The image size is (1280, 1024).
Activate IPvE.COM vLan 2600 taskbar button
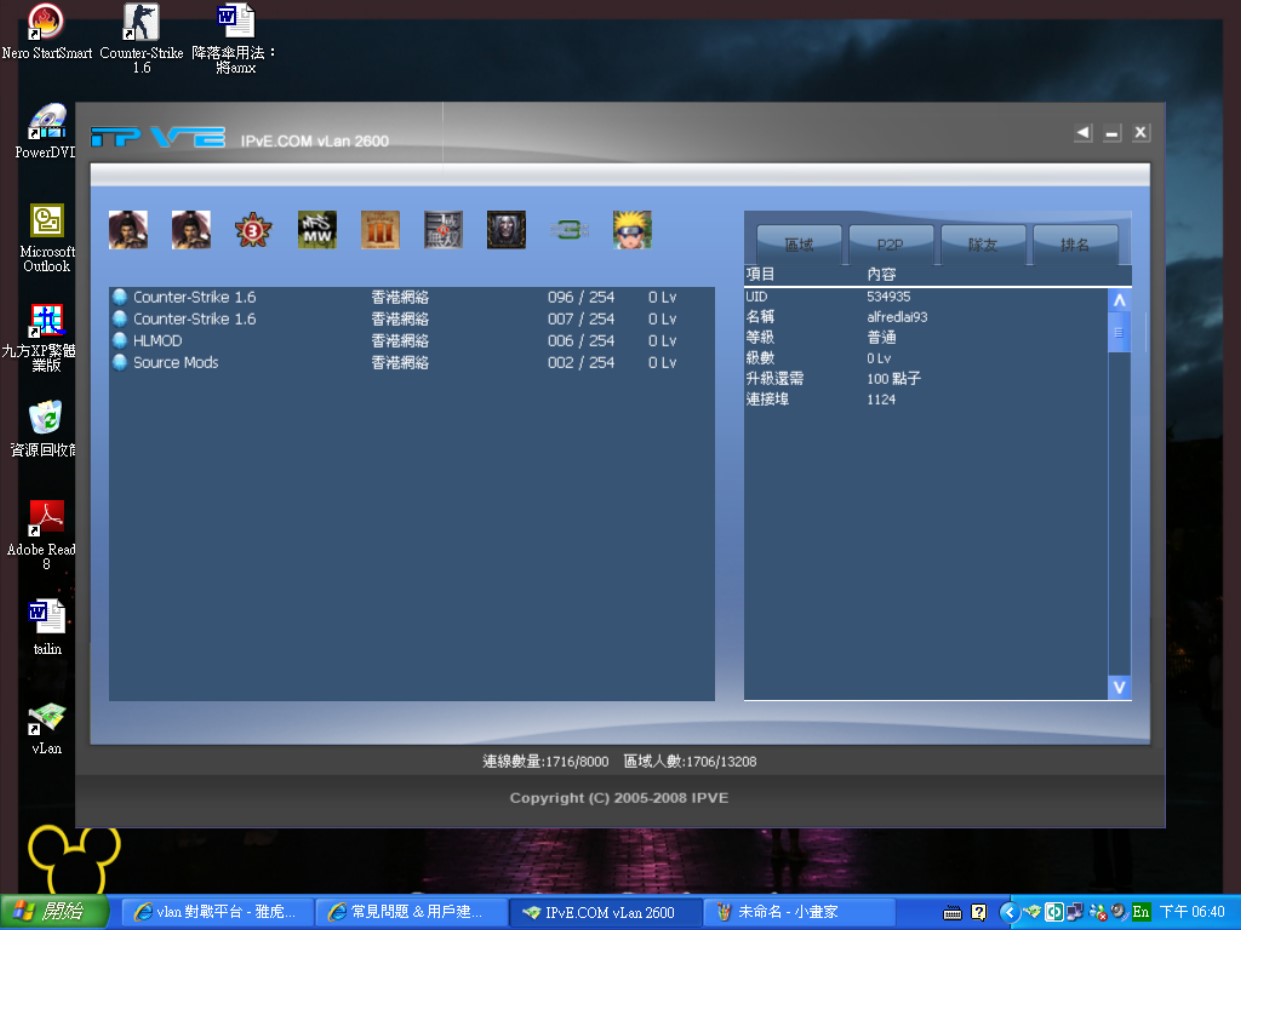tap(604, 912)
